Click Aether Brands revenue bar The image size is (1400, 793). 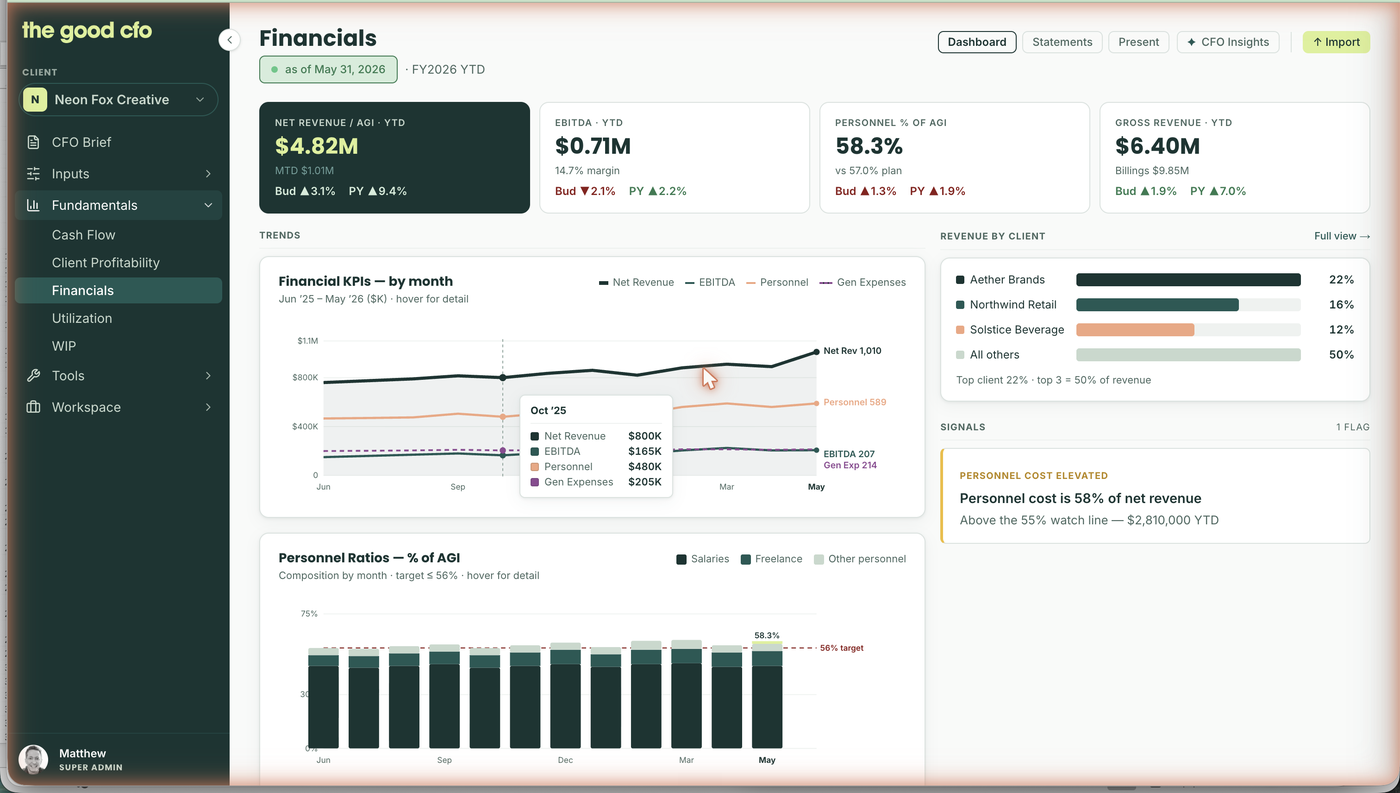tap(1188, 280)
